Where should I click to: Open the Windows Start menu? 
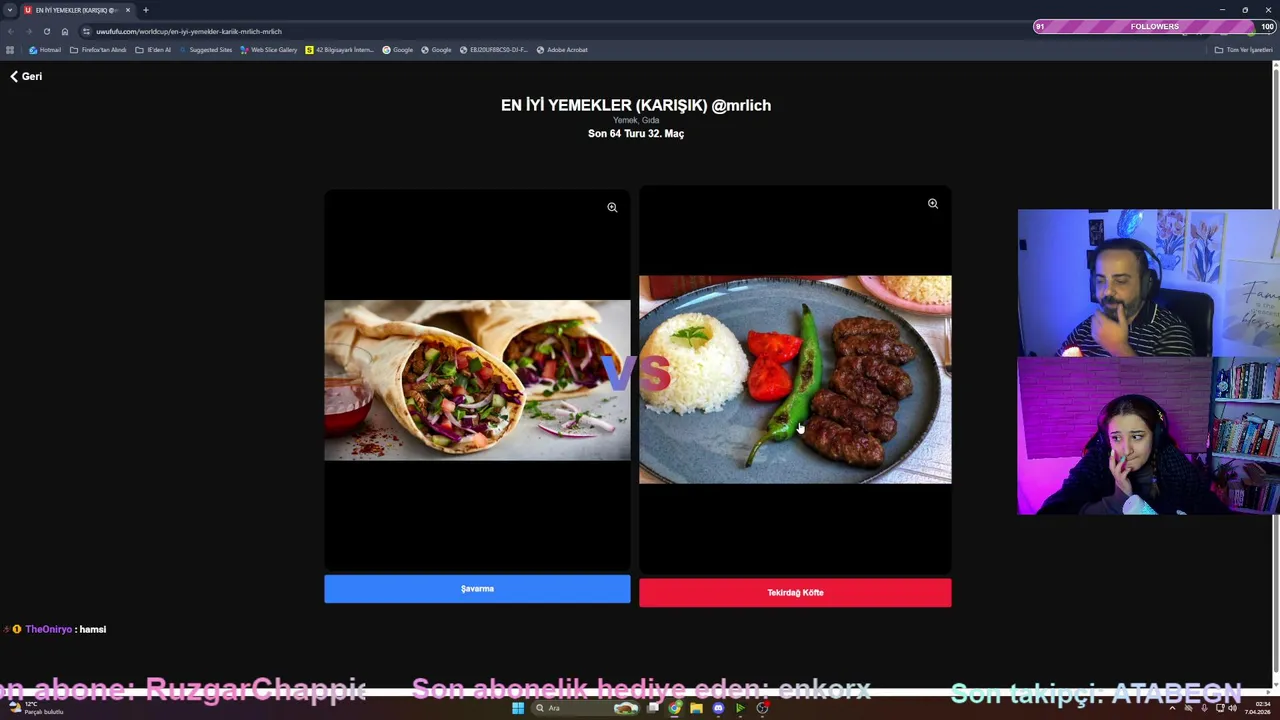(518, 708)
